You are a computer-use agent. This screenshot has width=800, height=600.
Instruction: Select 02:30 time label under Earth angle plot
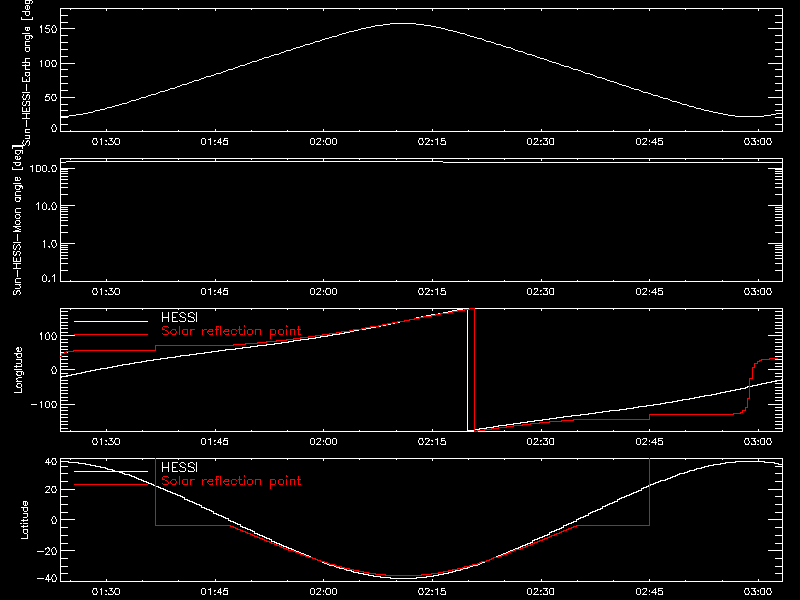click(x=541, y=141)
